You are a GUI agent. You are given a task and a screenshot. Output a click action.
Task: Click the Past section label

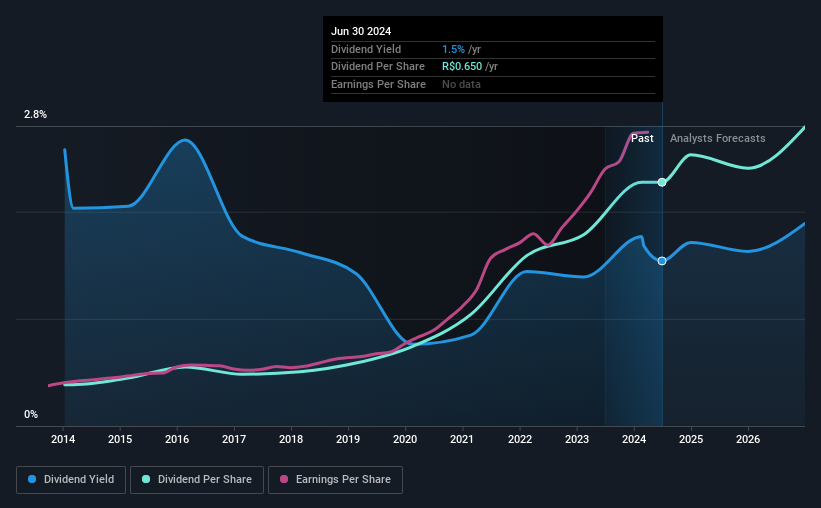[x=642, y=138]
